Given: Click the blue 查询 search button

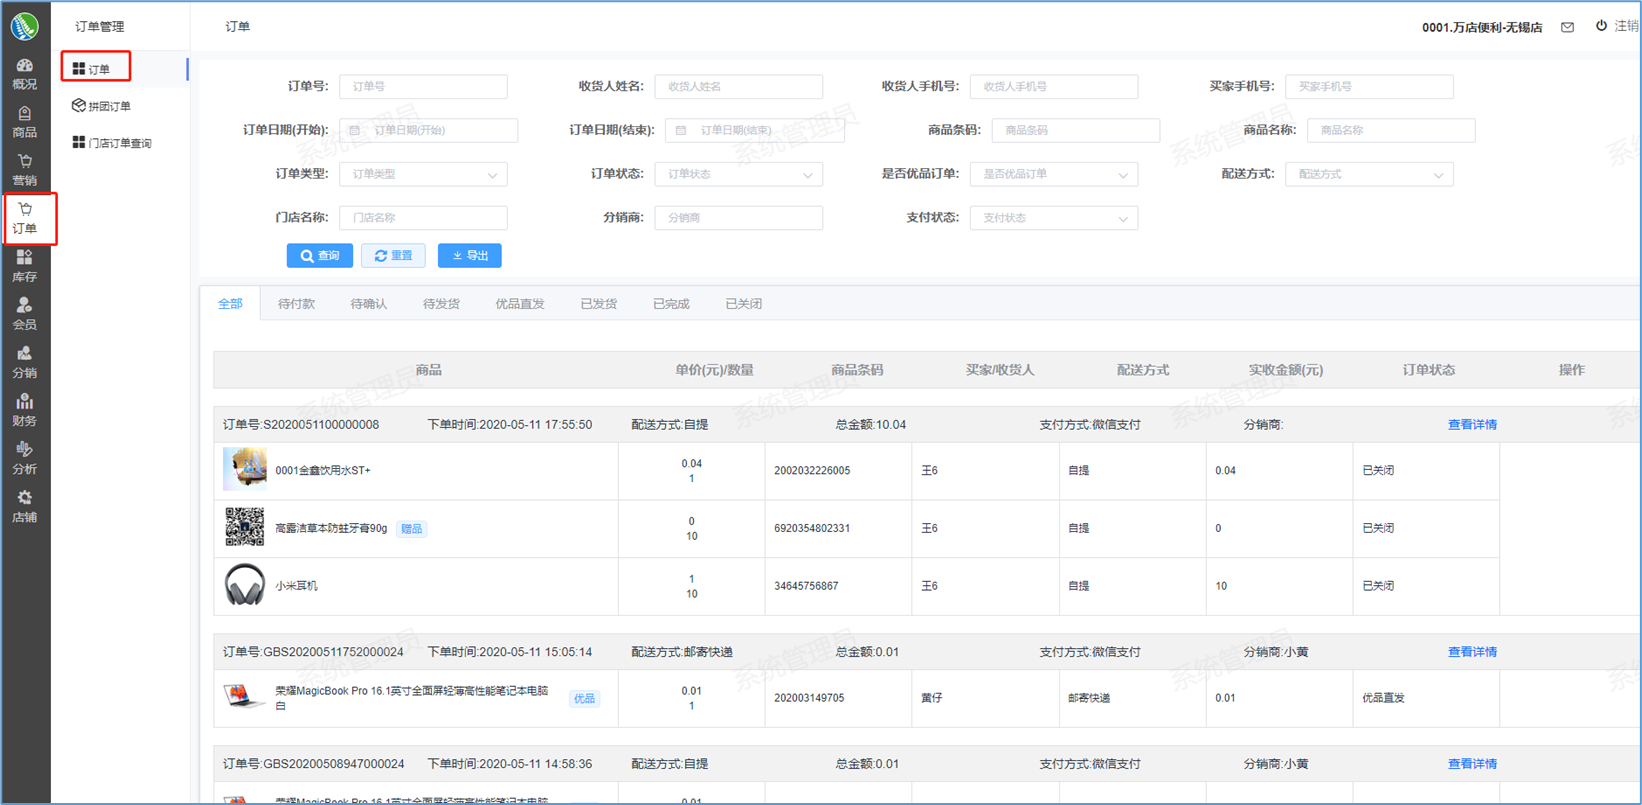Looking at the screenshot, I should 320,256.
